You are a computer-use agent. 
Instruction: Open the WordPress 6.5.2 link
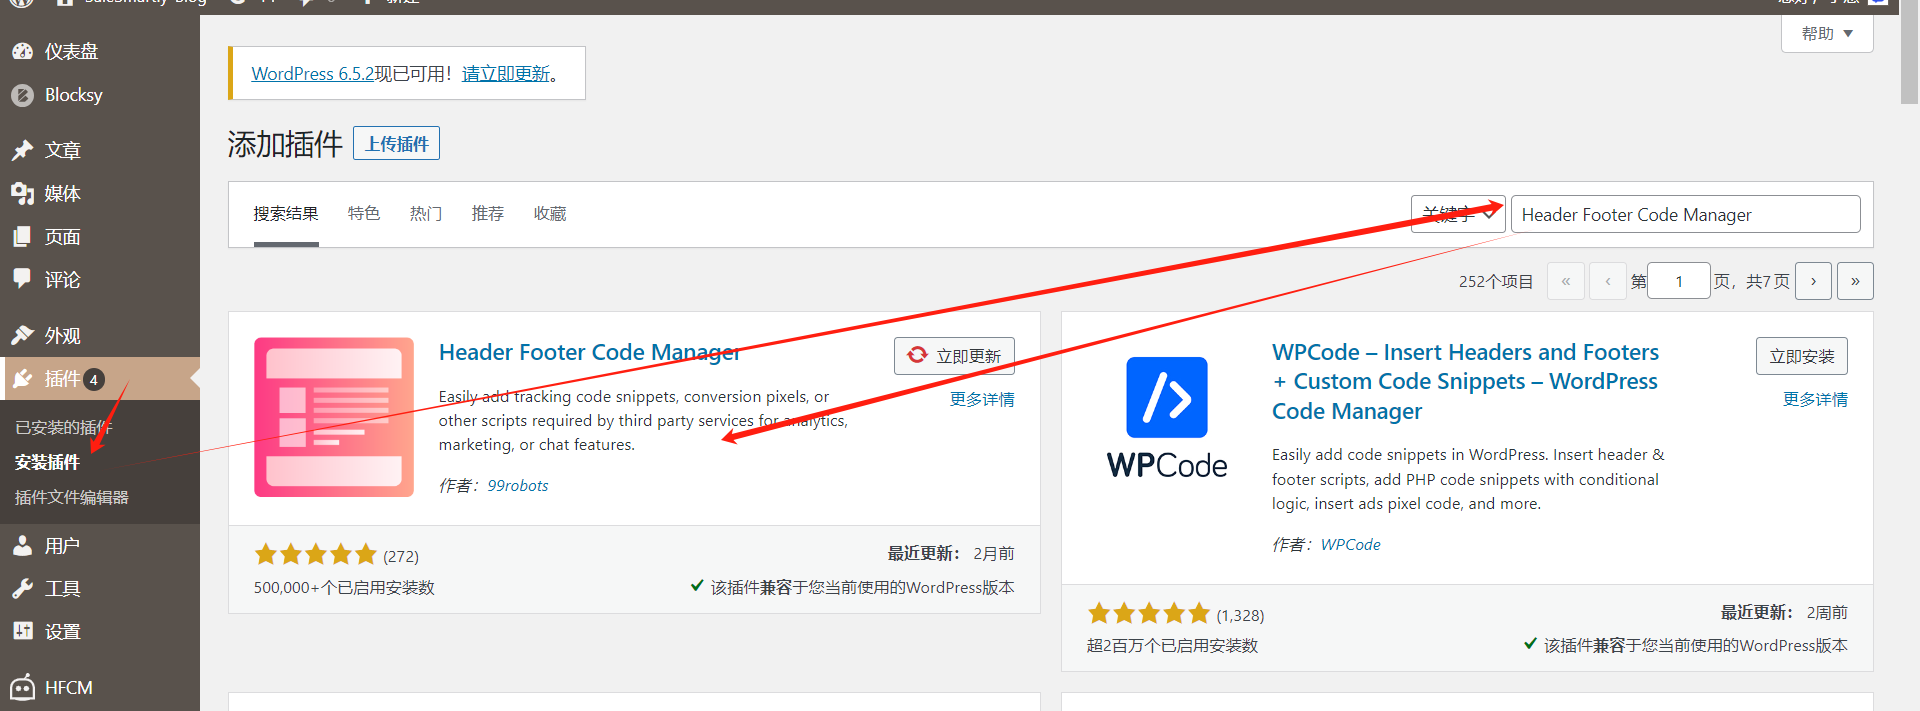(313, 74)
